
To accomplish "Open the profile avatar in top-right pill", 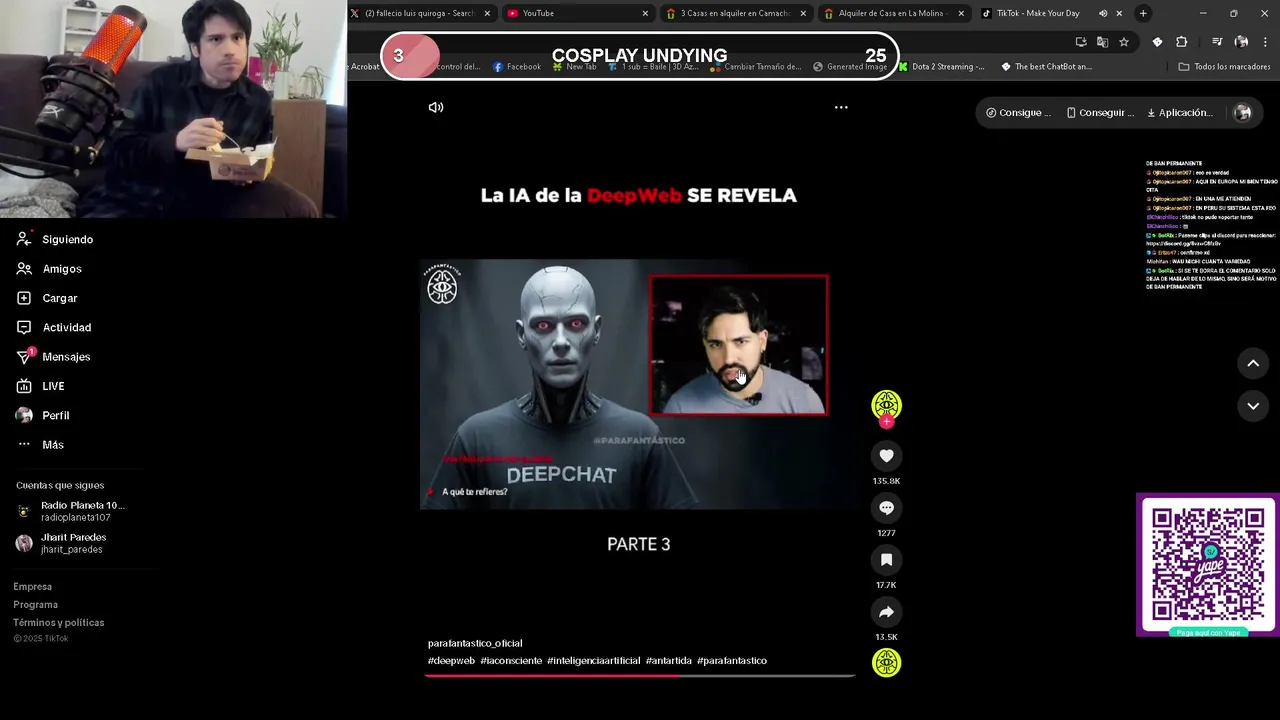I will coord(1243,113).
